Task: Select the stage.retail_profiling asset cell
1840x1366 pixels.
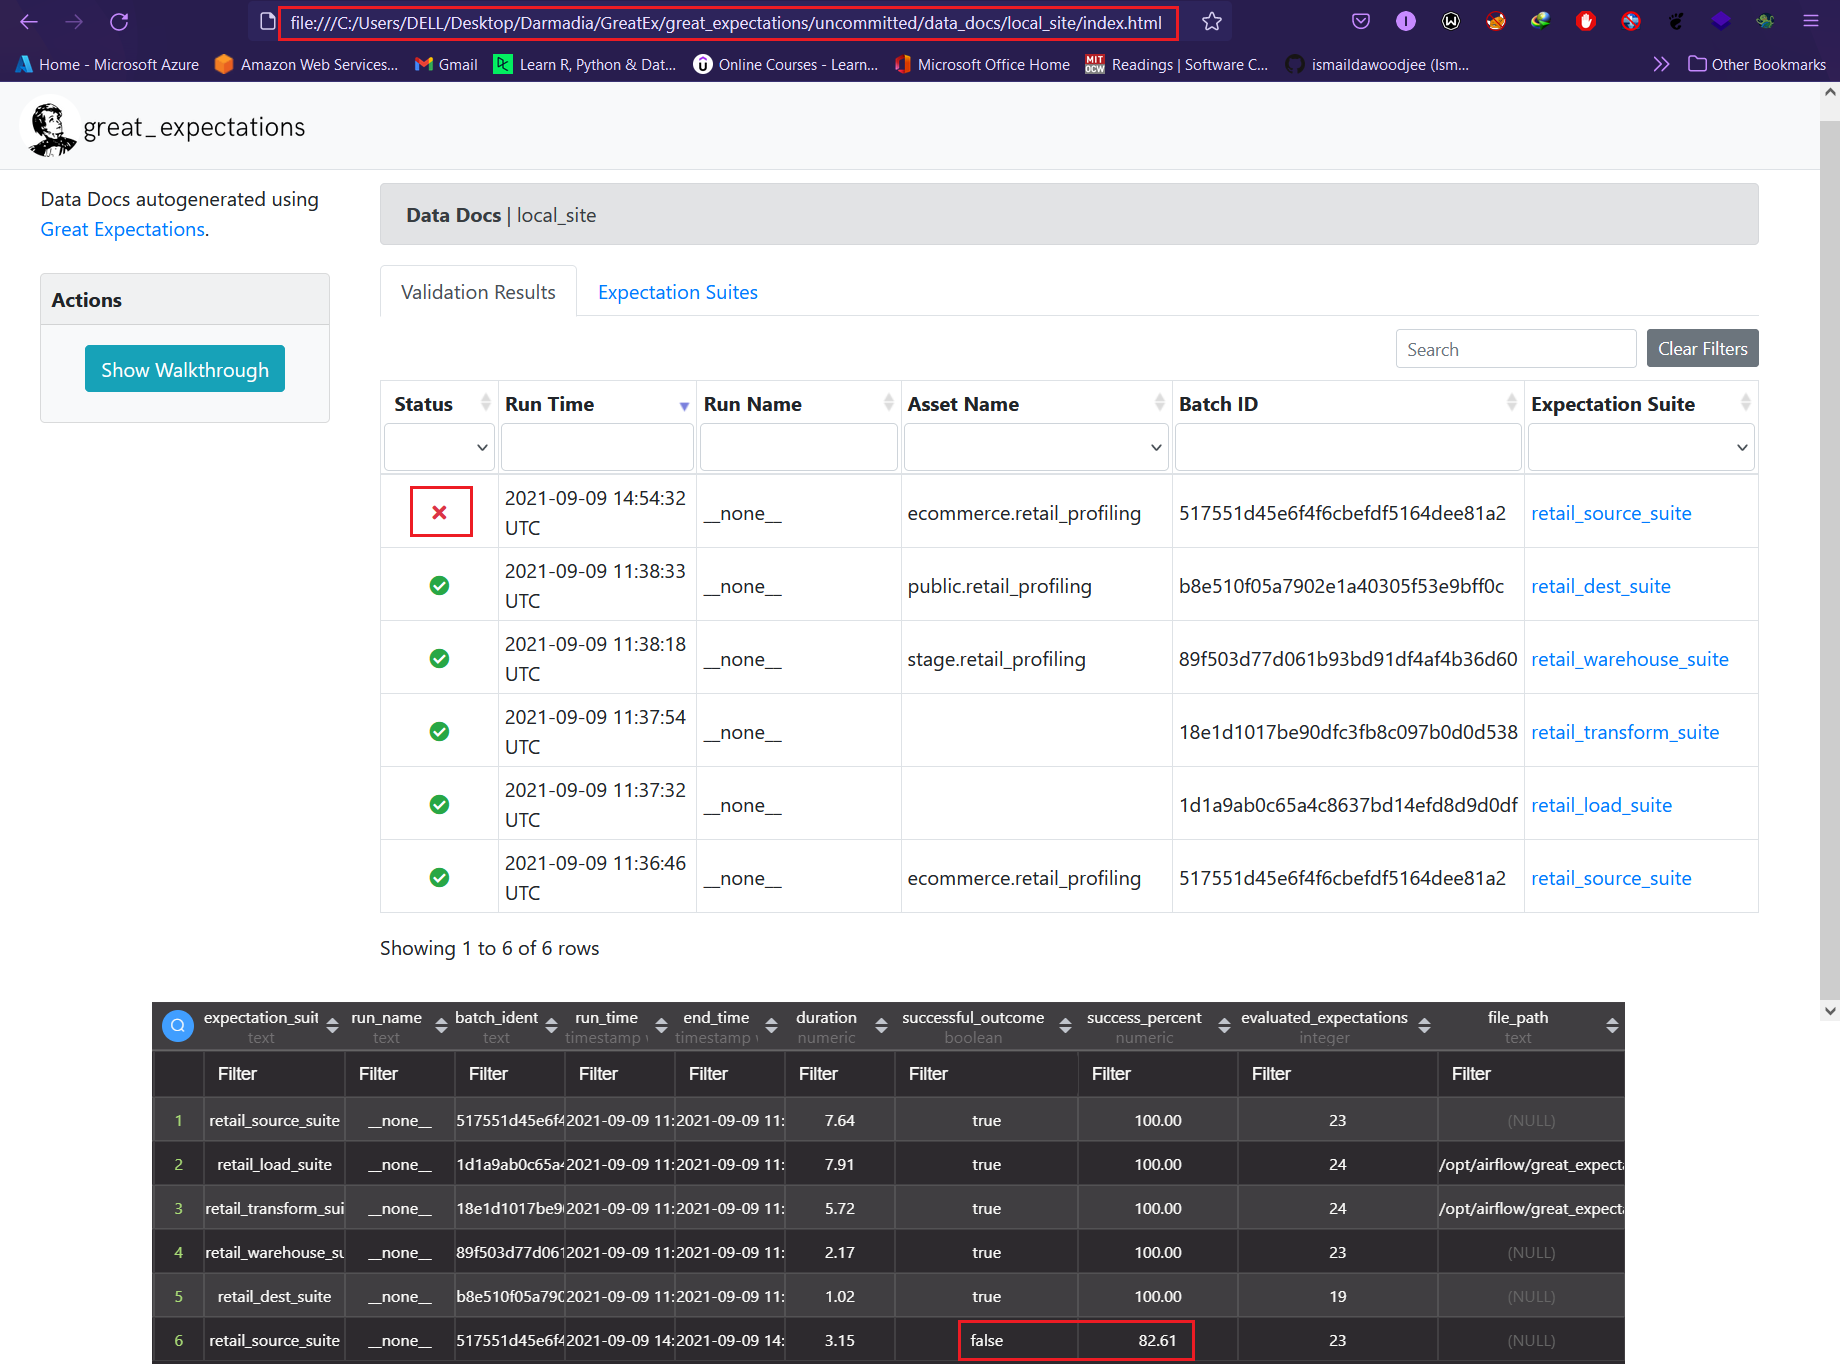Action: tap(1036, 659)
